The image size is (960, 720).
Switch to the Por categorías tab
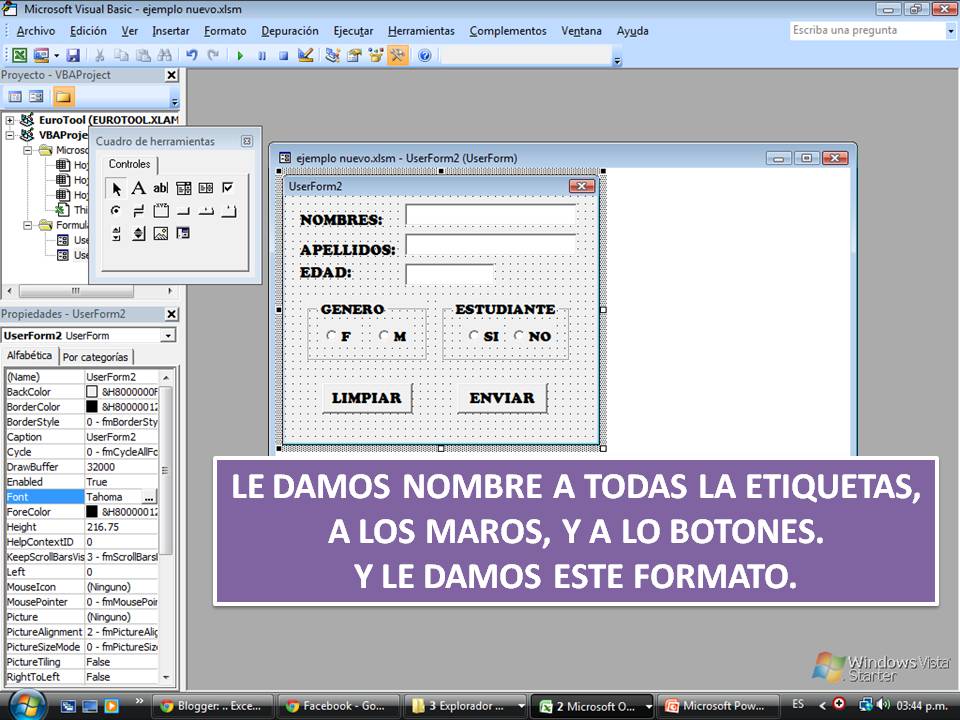(x=96, y=356)
